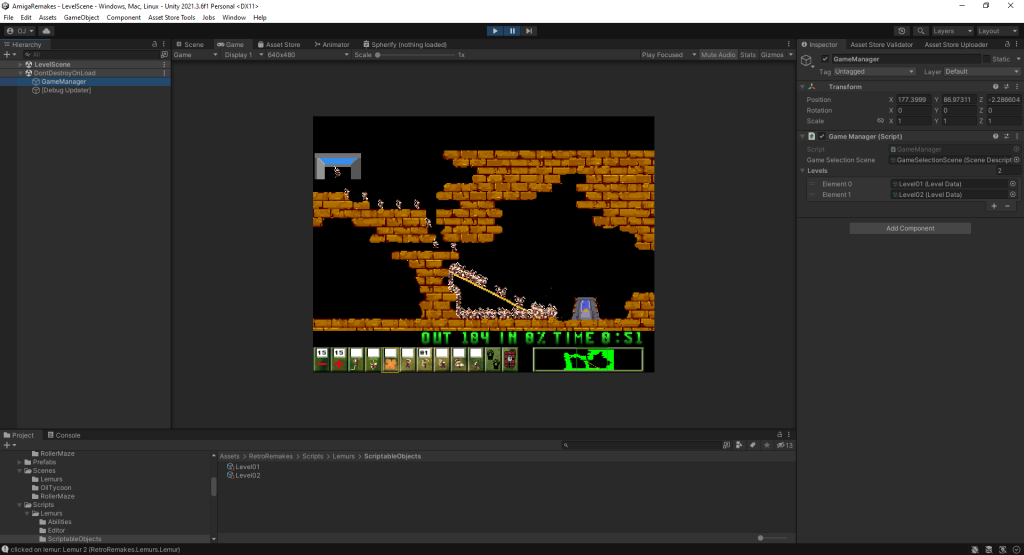The image size is (1024, 555).
Task: Toggle hidden packages visibility showing 13
Action: [785, 445]
